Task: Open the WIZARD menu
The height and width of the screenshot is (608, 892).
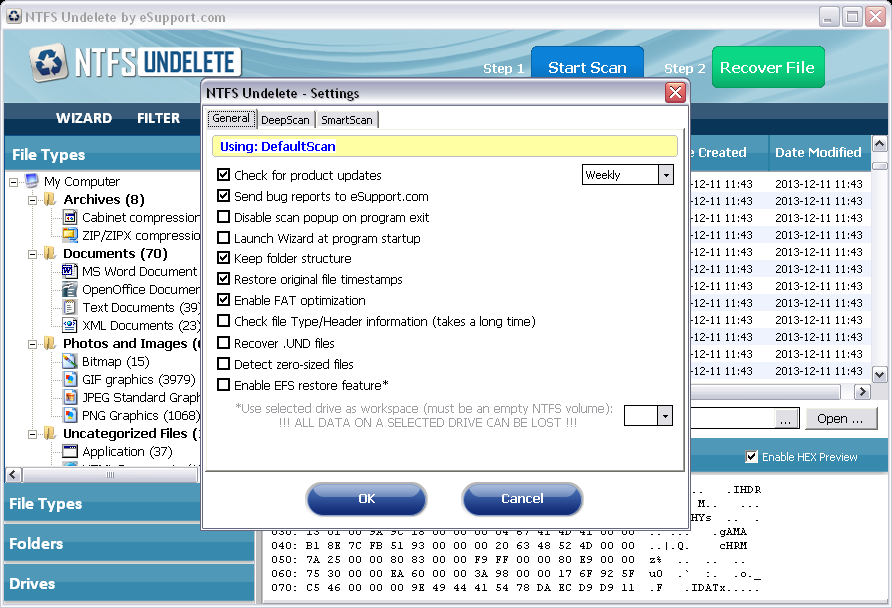Action: point(84,118)
